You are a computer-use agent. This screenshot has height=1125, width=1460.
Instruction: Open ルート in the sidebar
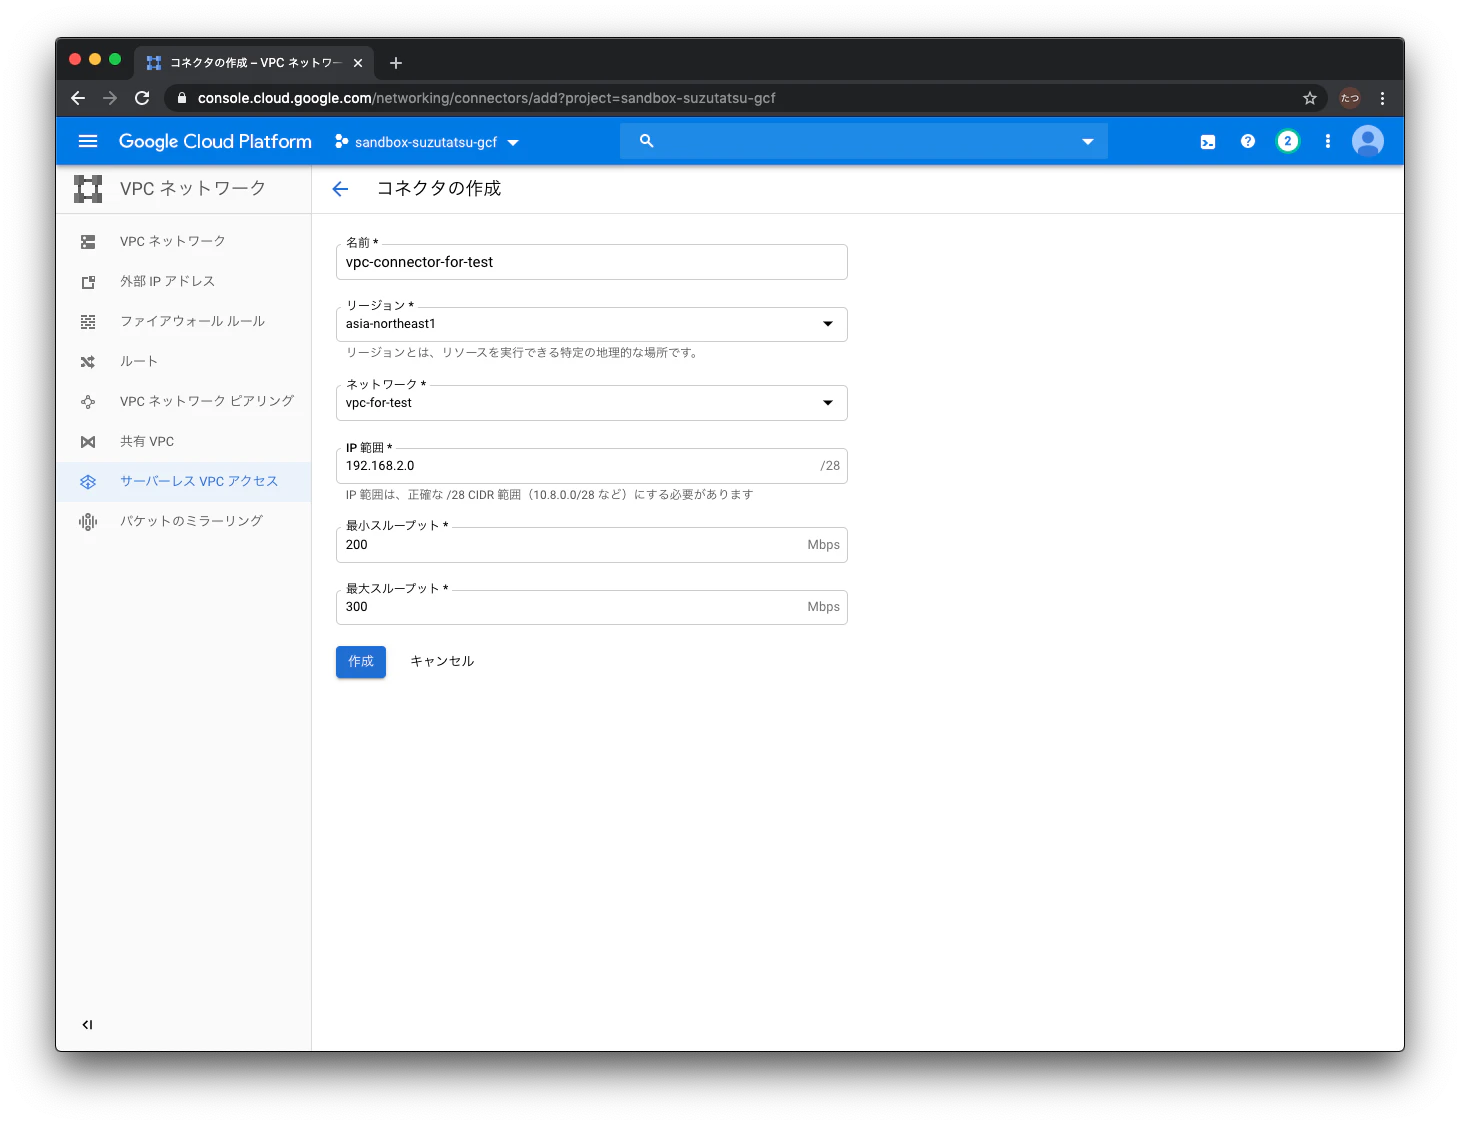[x=184, y=361]
